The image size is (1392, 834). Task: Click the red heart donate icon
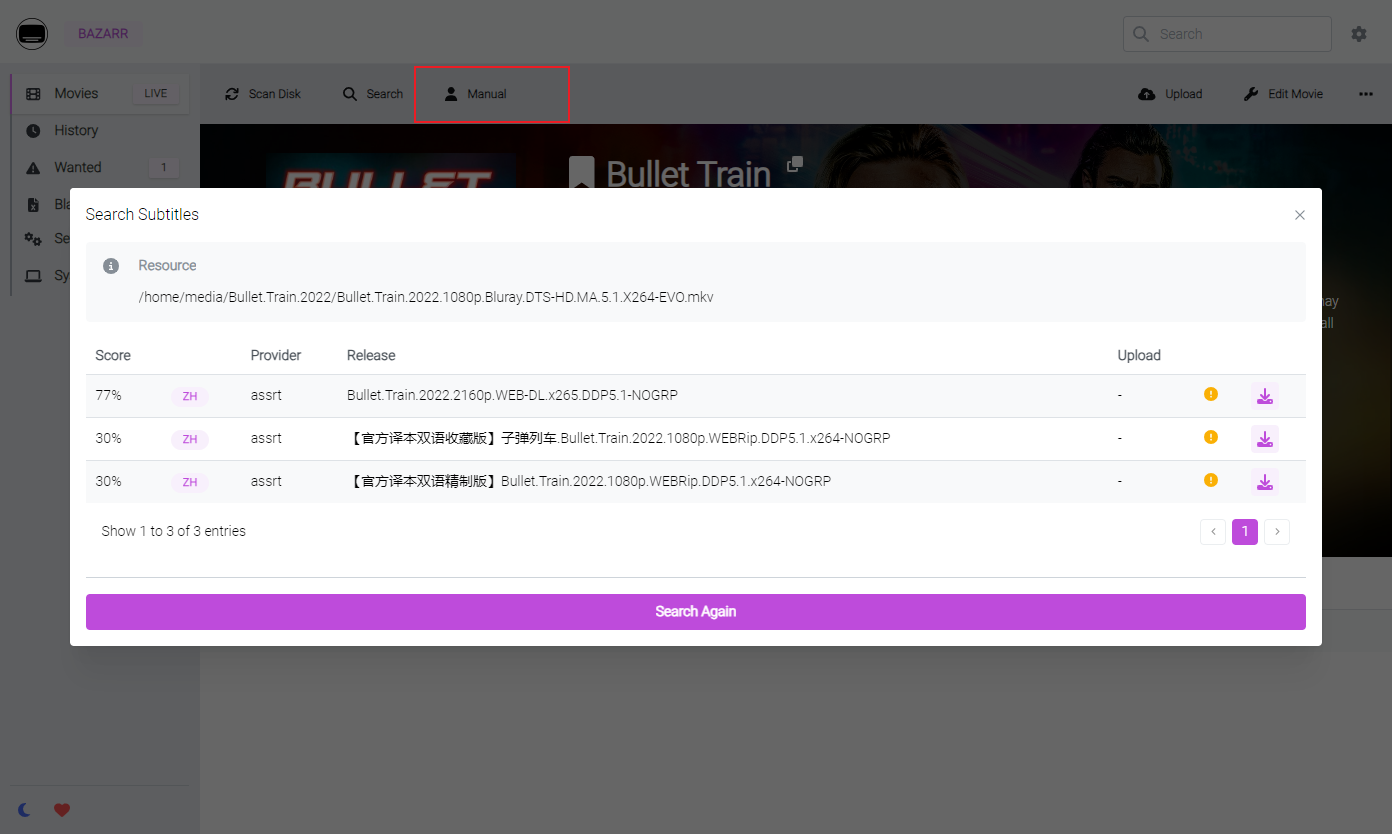click(x=62, y=810)
